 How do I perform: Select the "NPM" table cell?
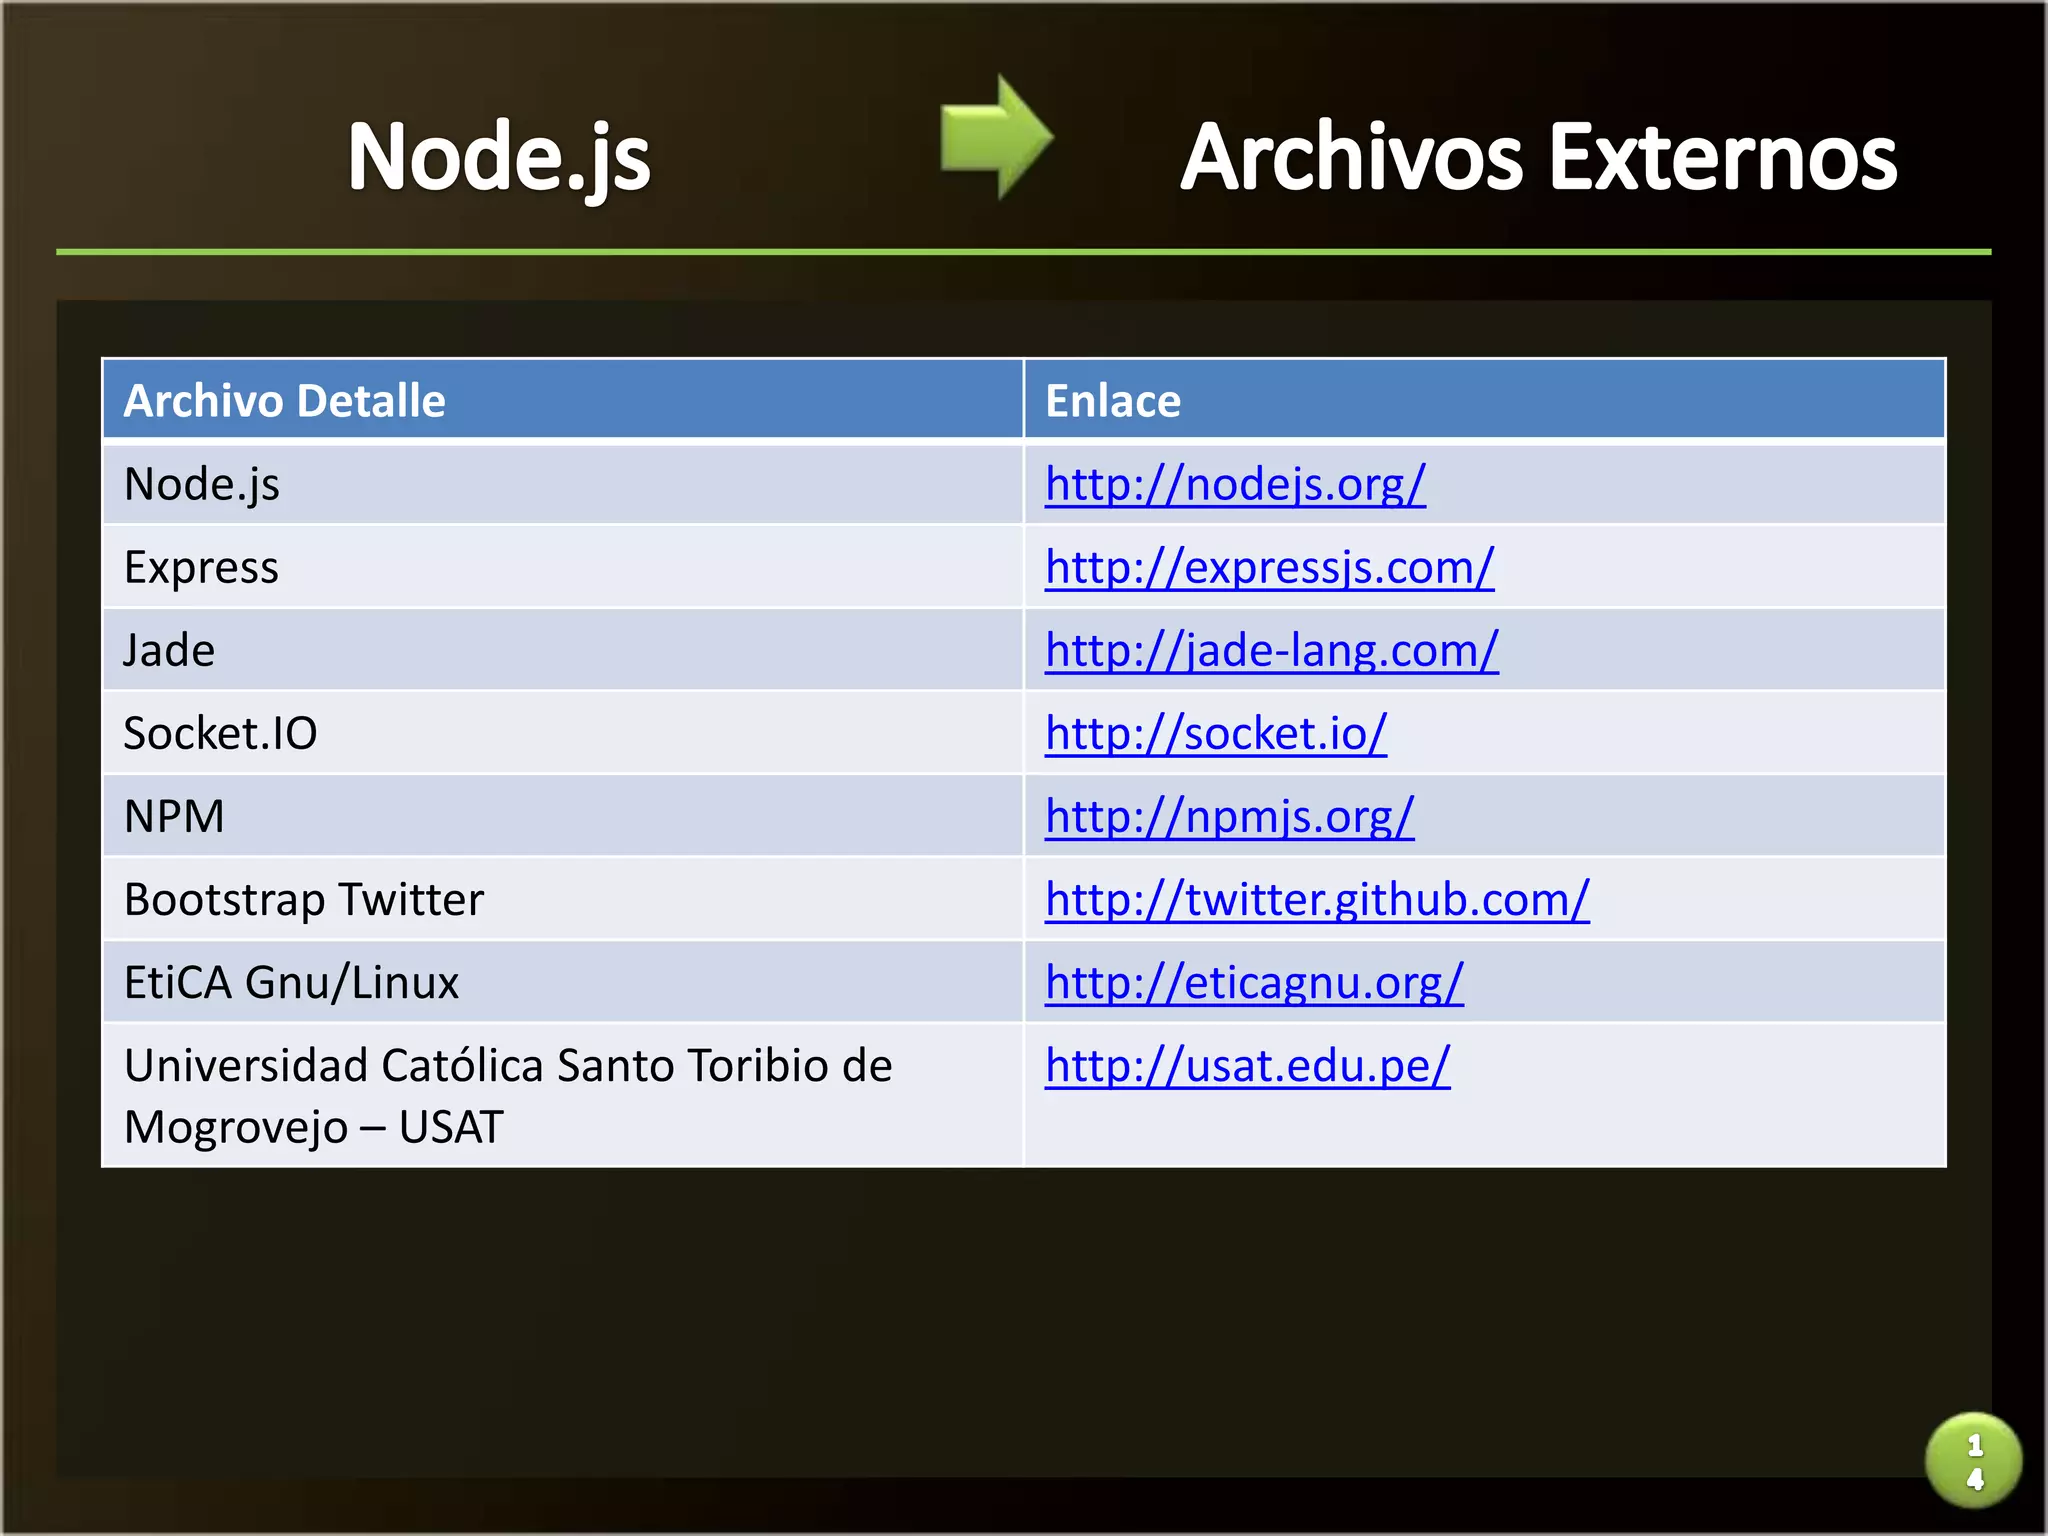tap(563, 816)
